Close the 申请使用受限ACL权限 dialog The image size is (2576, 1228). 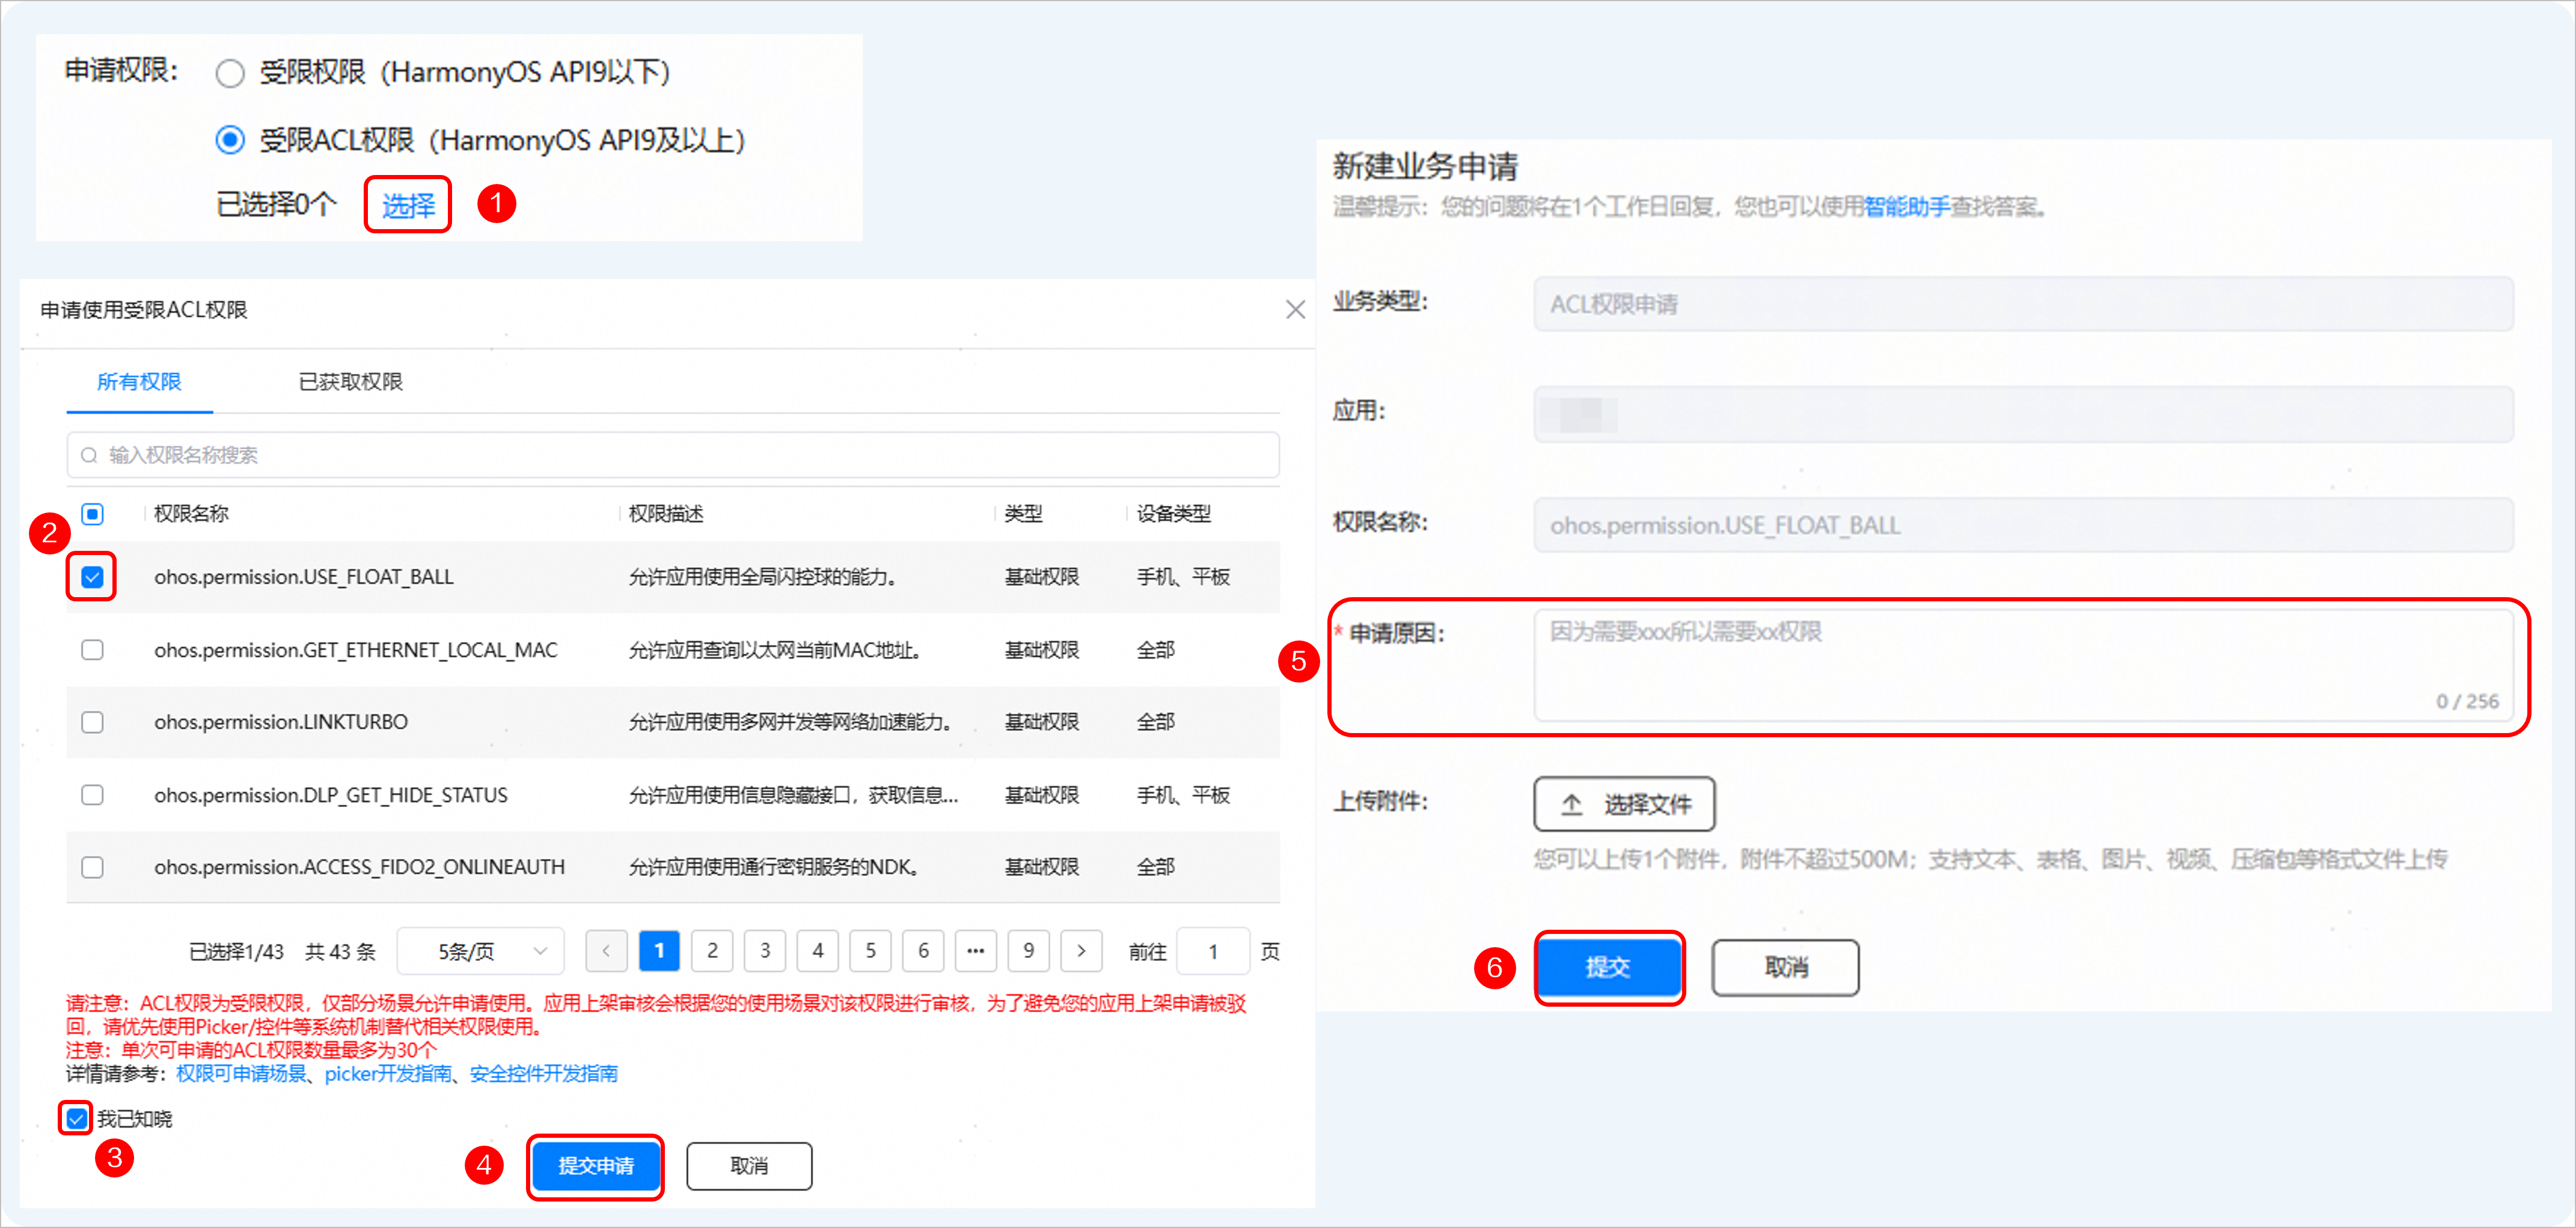1295,310
